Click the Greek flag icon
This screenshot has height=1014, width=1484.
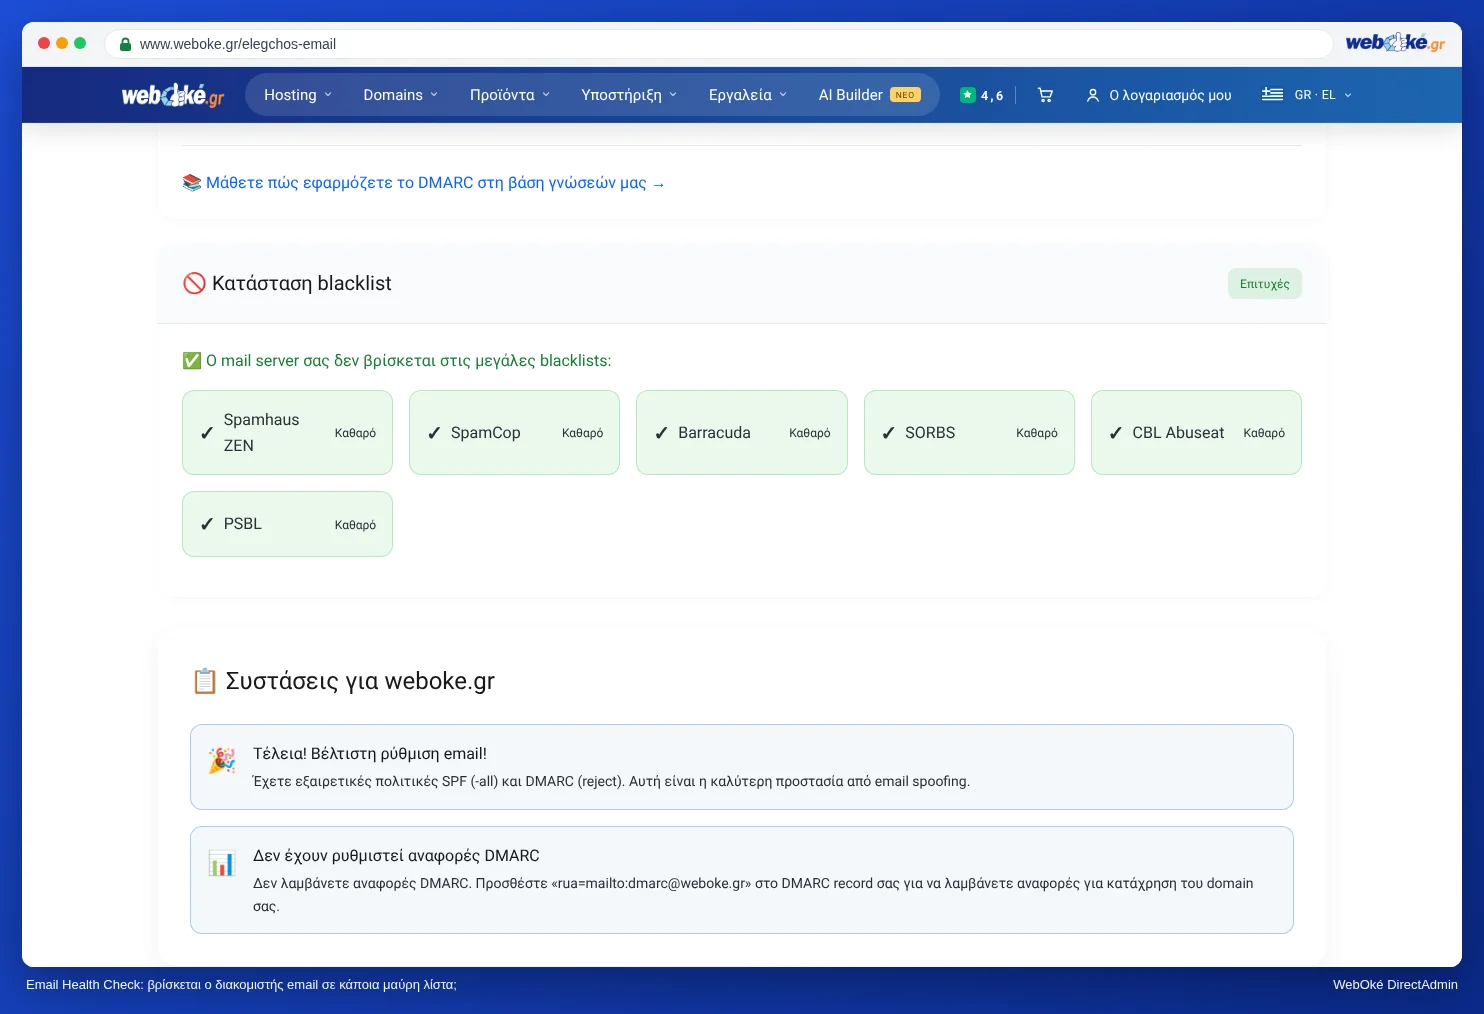coord(1272,94)
